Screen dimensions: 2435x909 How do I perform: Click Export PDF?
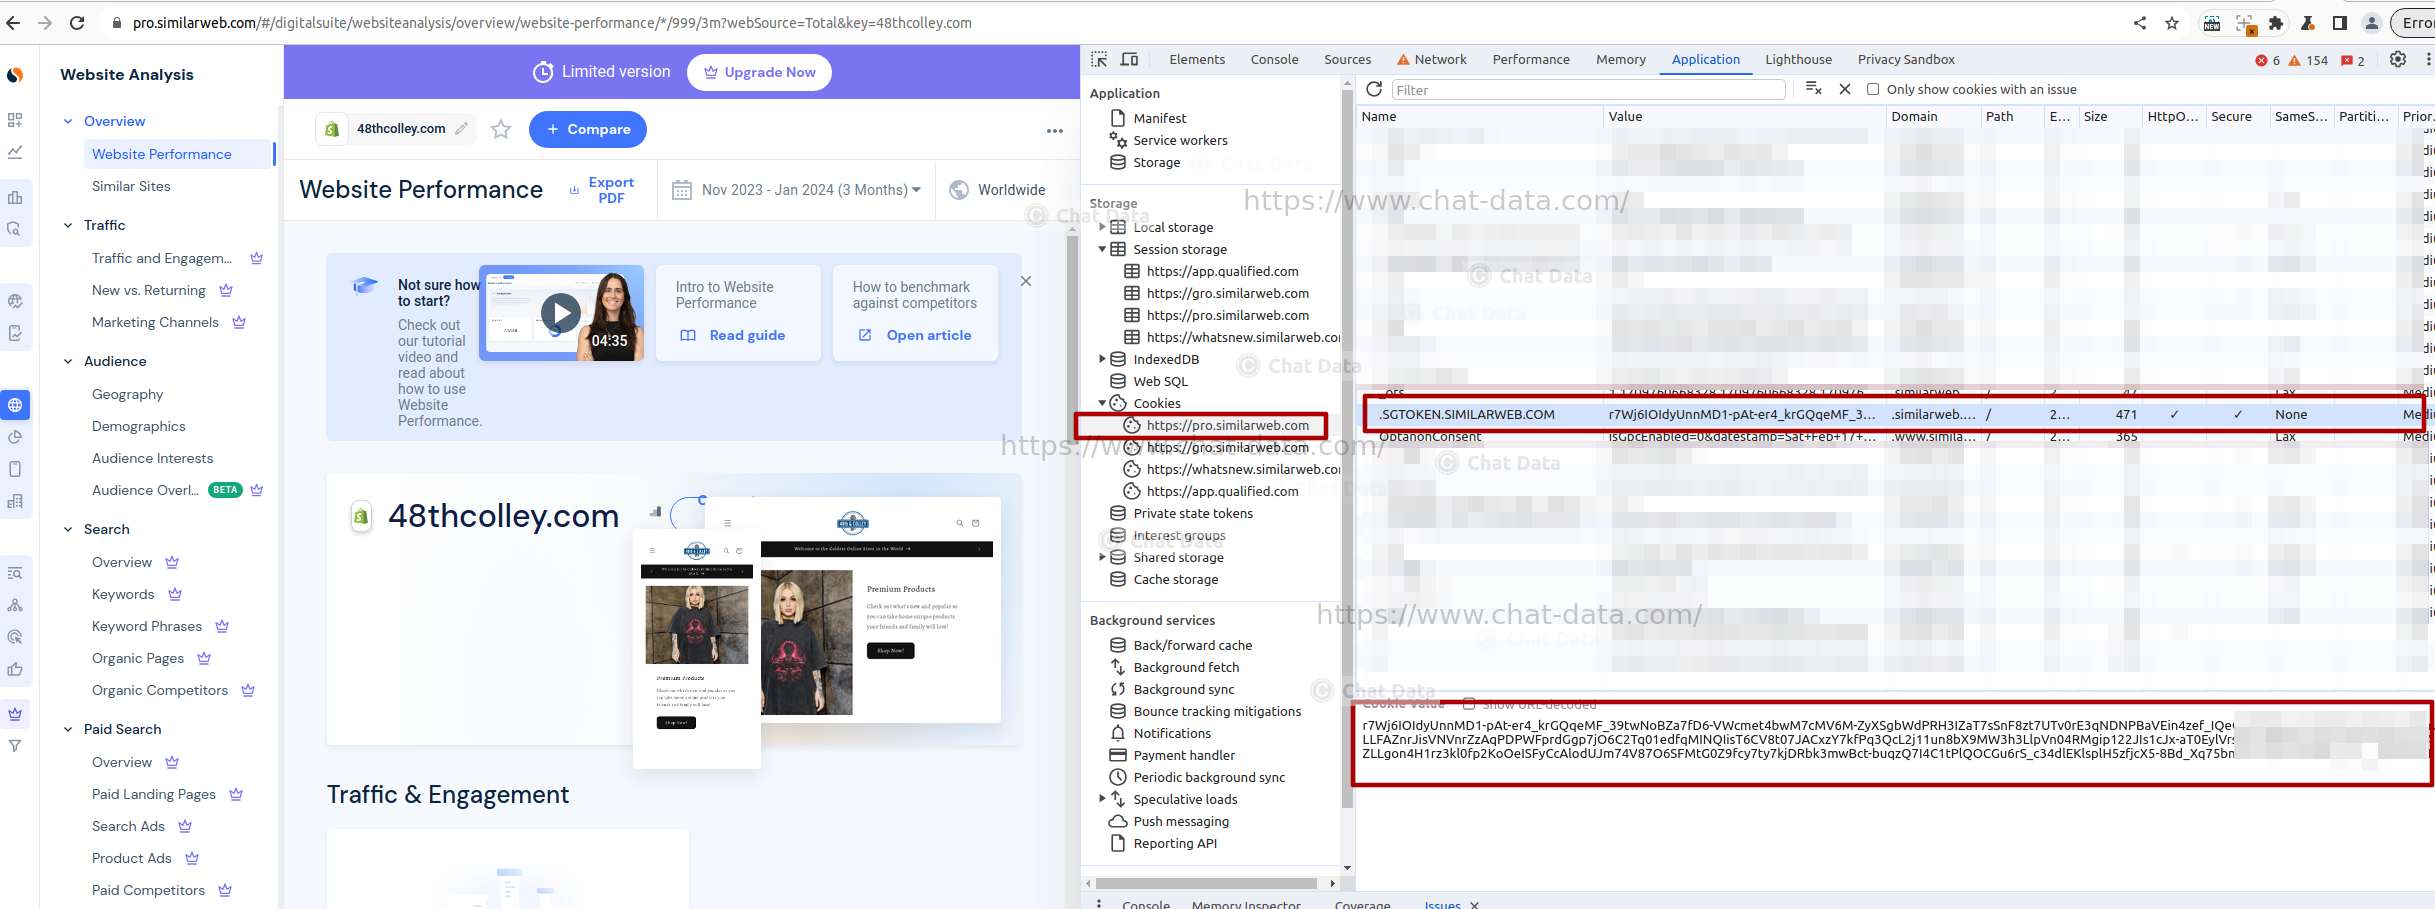click(602, 190)
